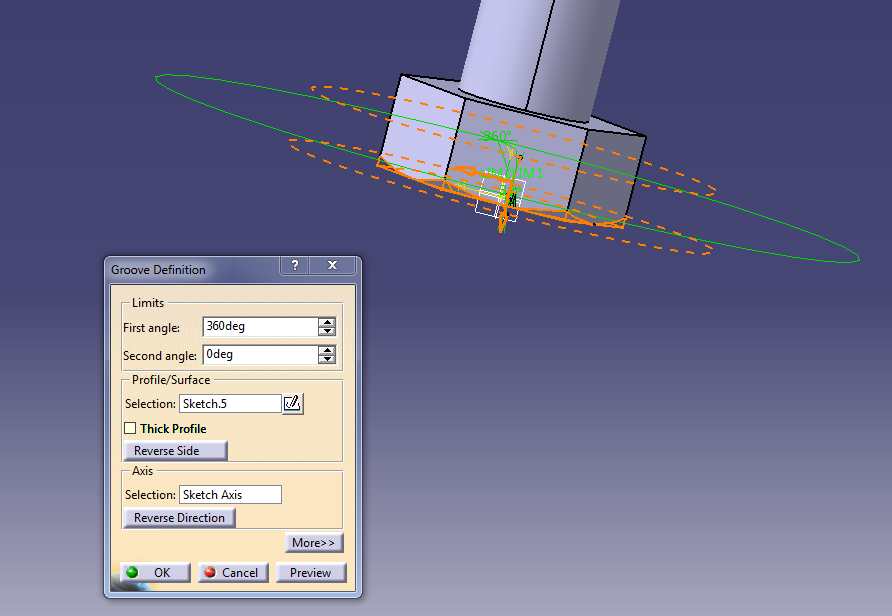Increase Second angle using its spinner arrow

pos(328,350)
